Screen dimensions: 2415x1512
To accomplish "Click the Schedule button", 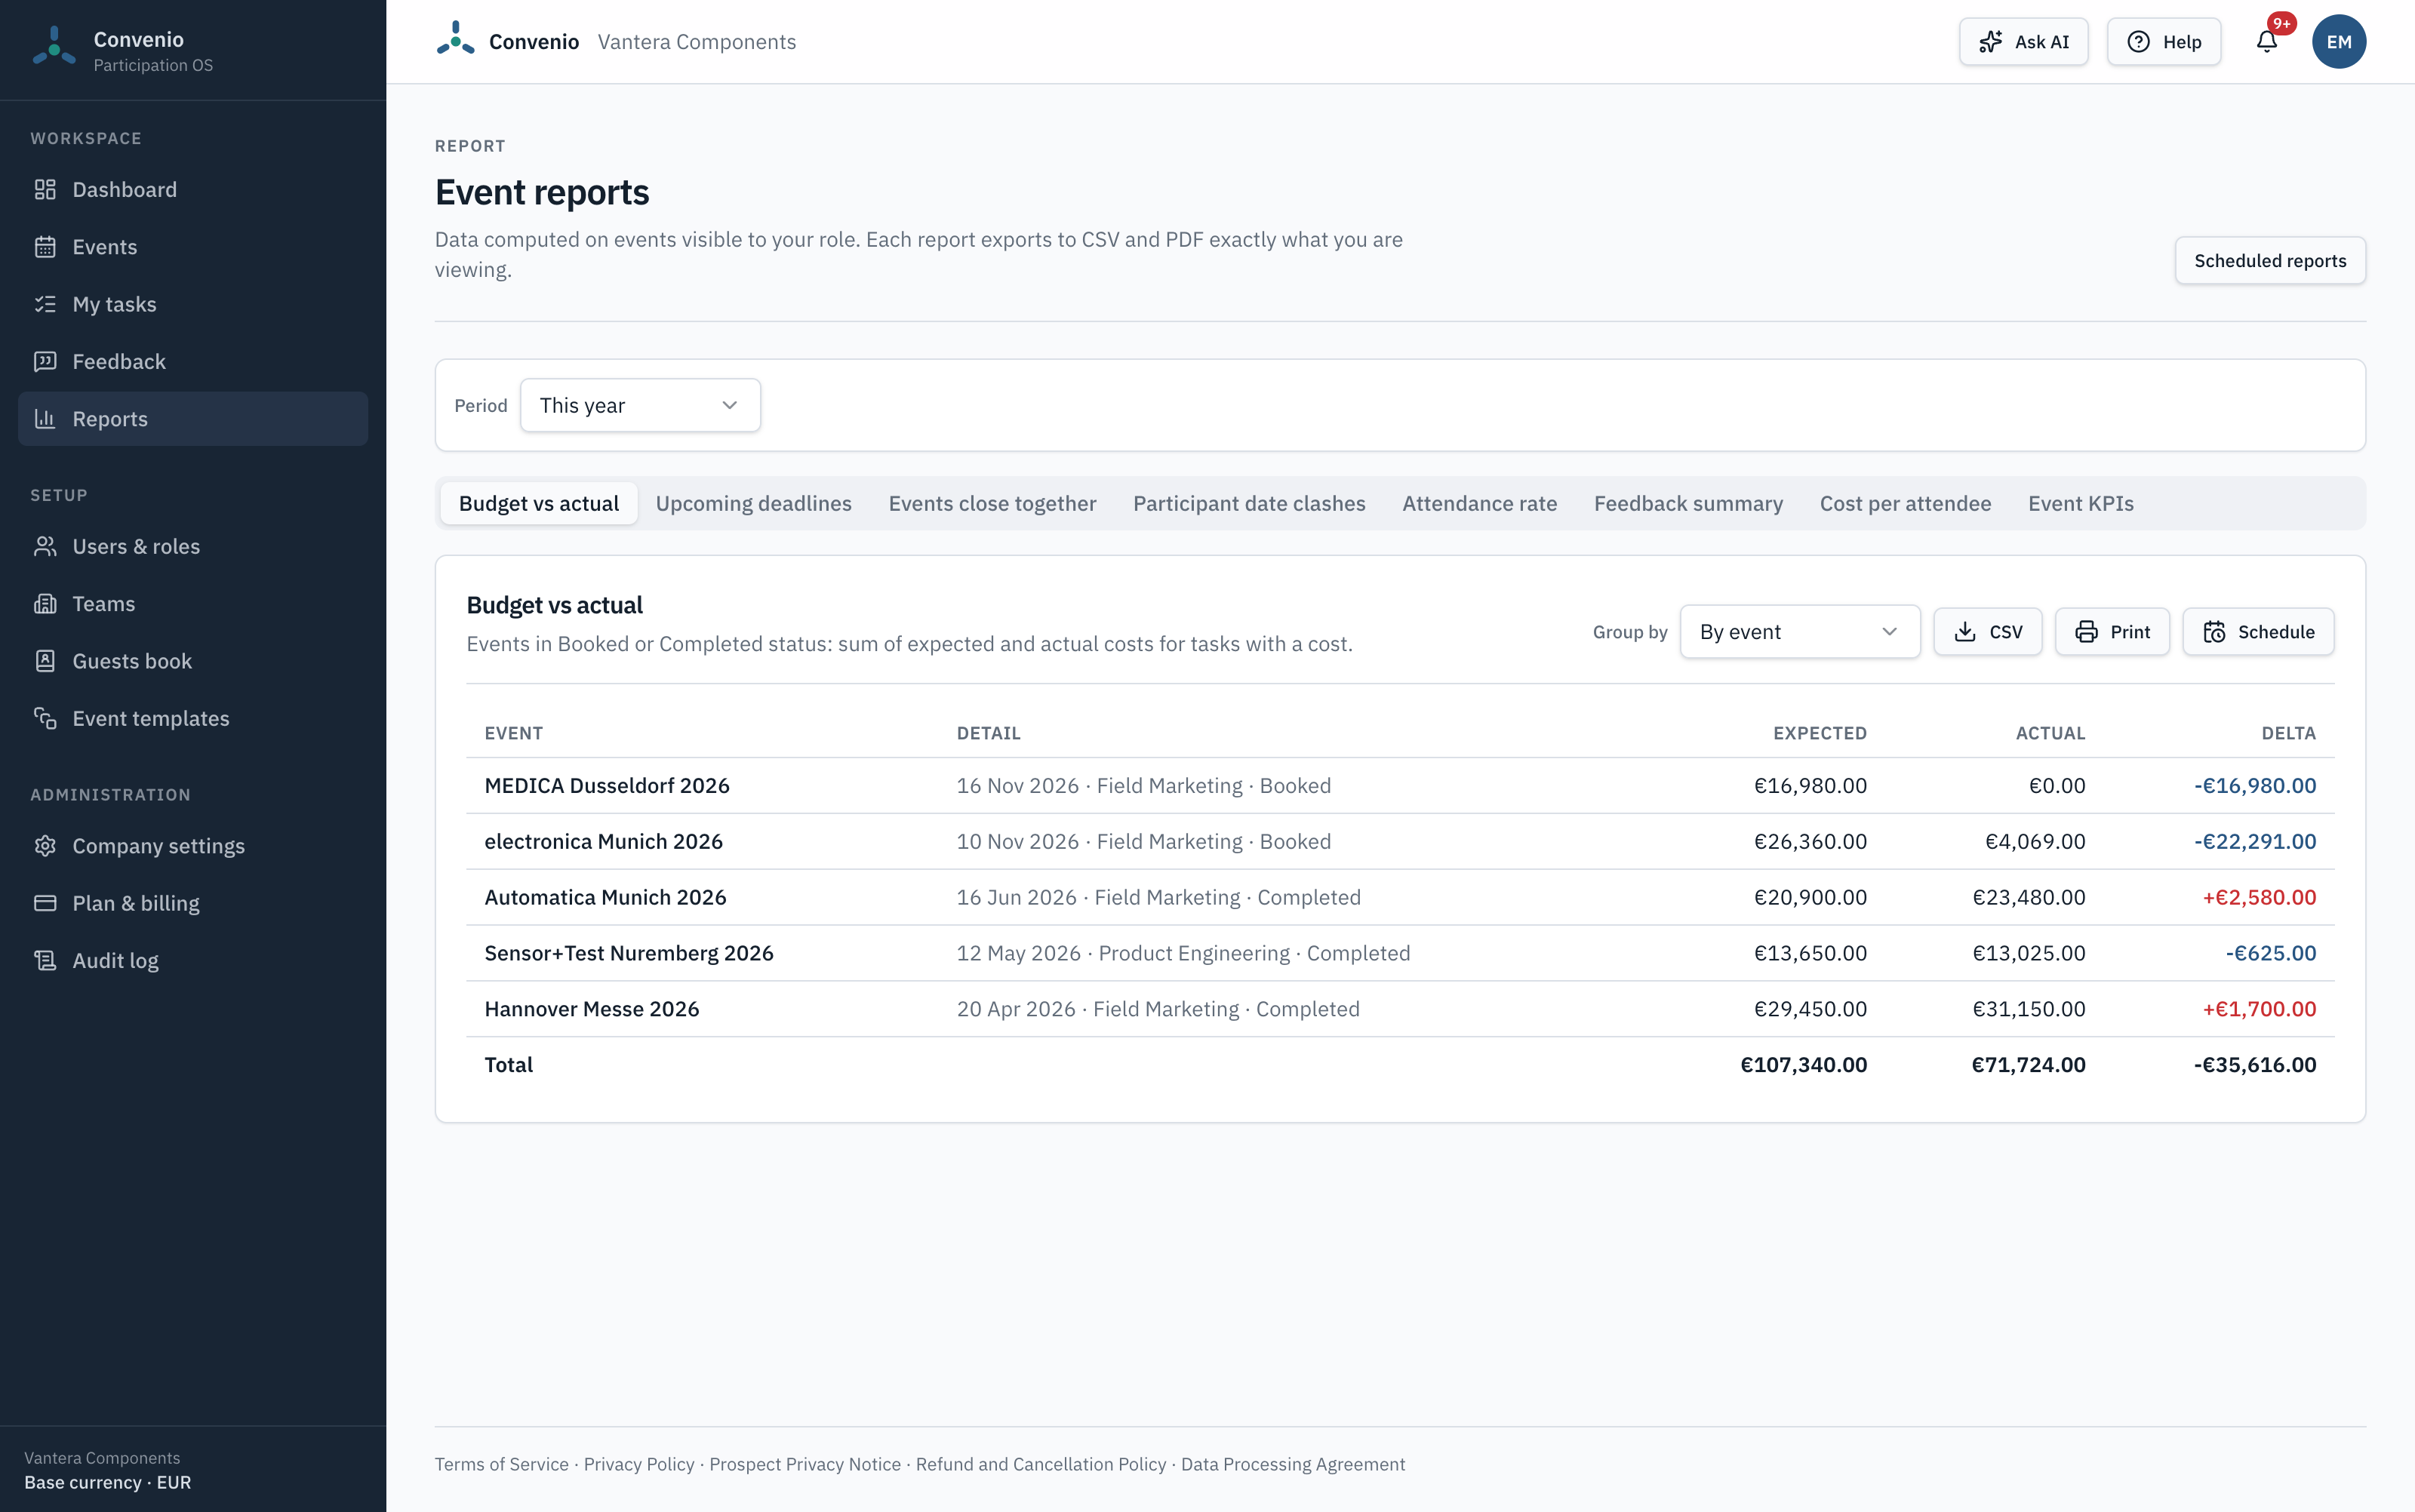I will click(x=2258, y=632).
